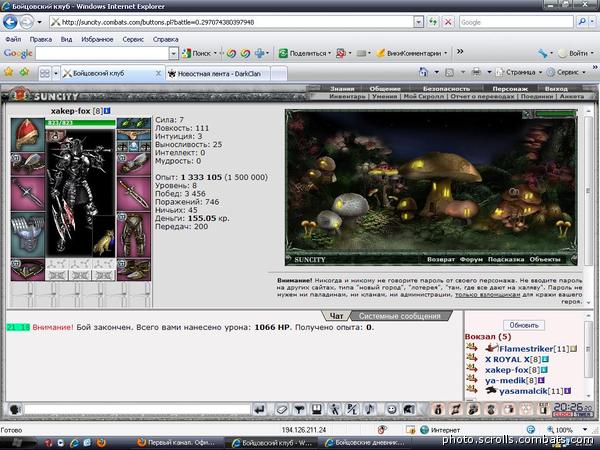Click the Выход game menu item
This screenshot has height=450, width=600.
click(556, 88)
